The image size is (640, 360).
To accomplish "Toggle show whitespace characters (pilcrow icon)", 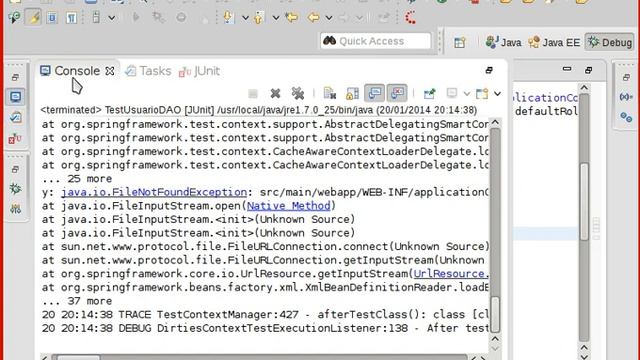I will (x=71, y=18).
